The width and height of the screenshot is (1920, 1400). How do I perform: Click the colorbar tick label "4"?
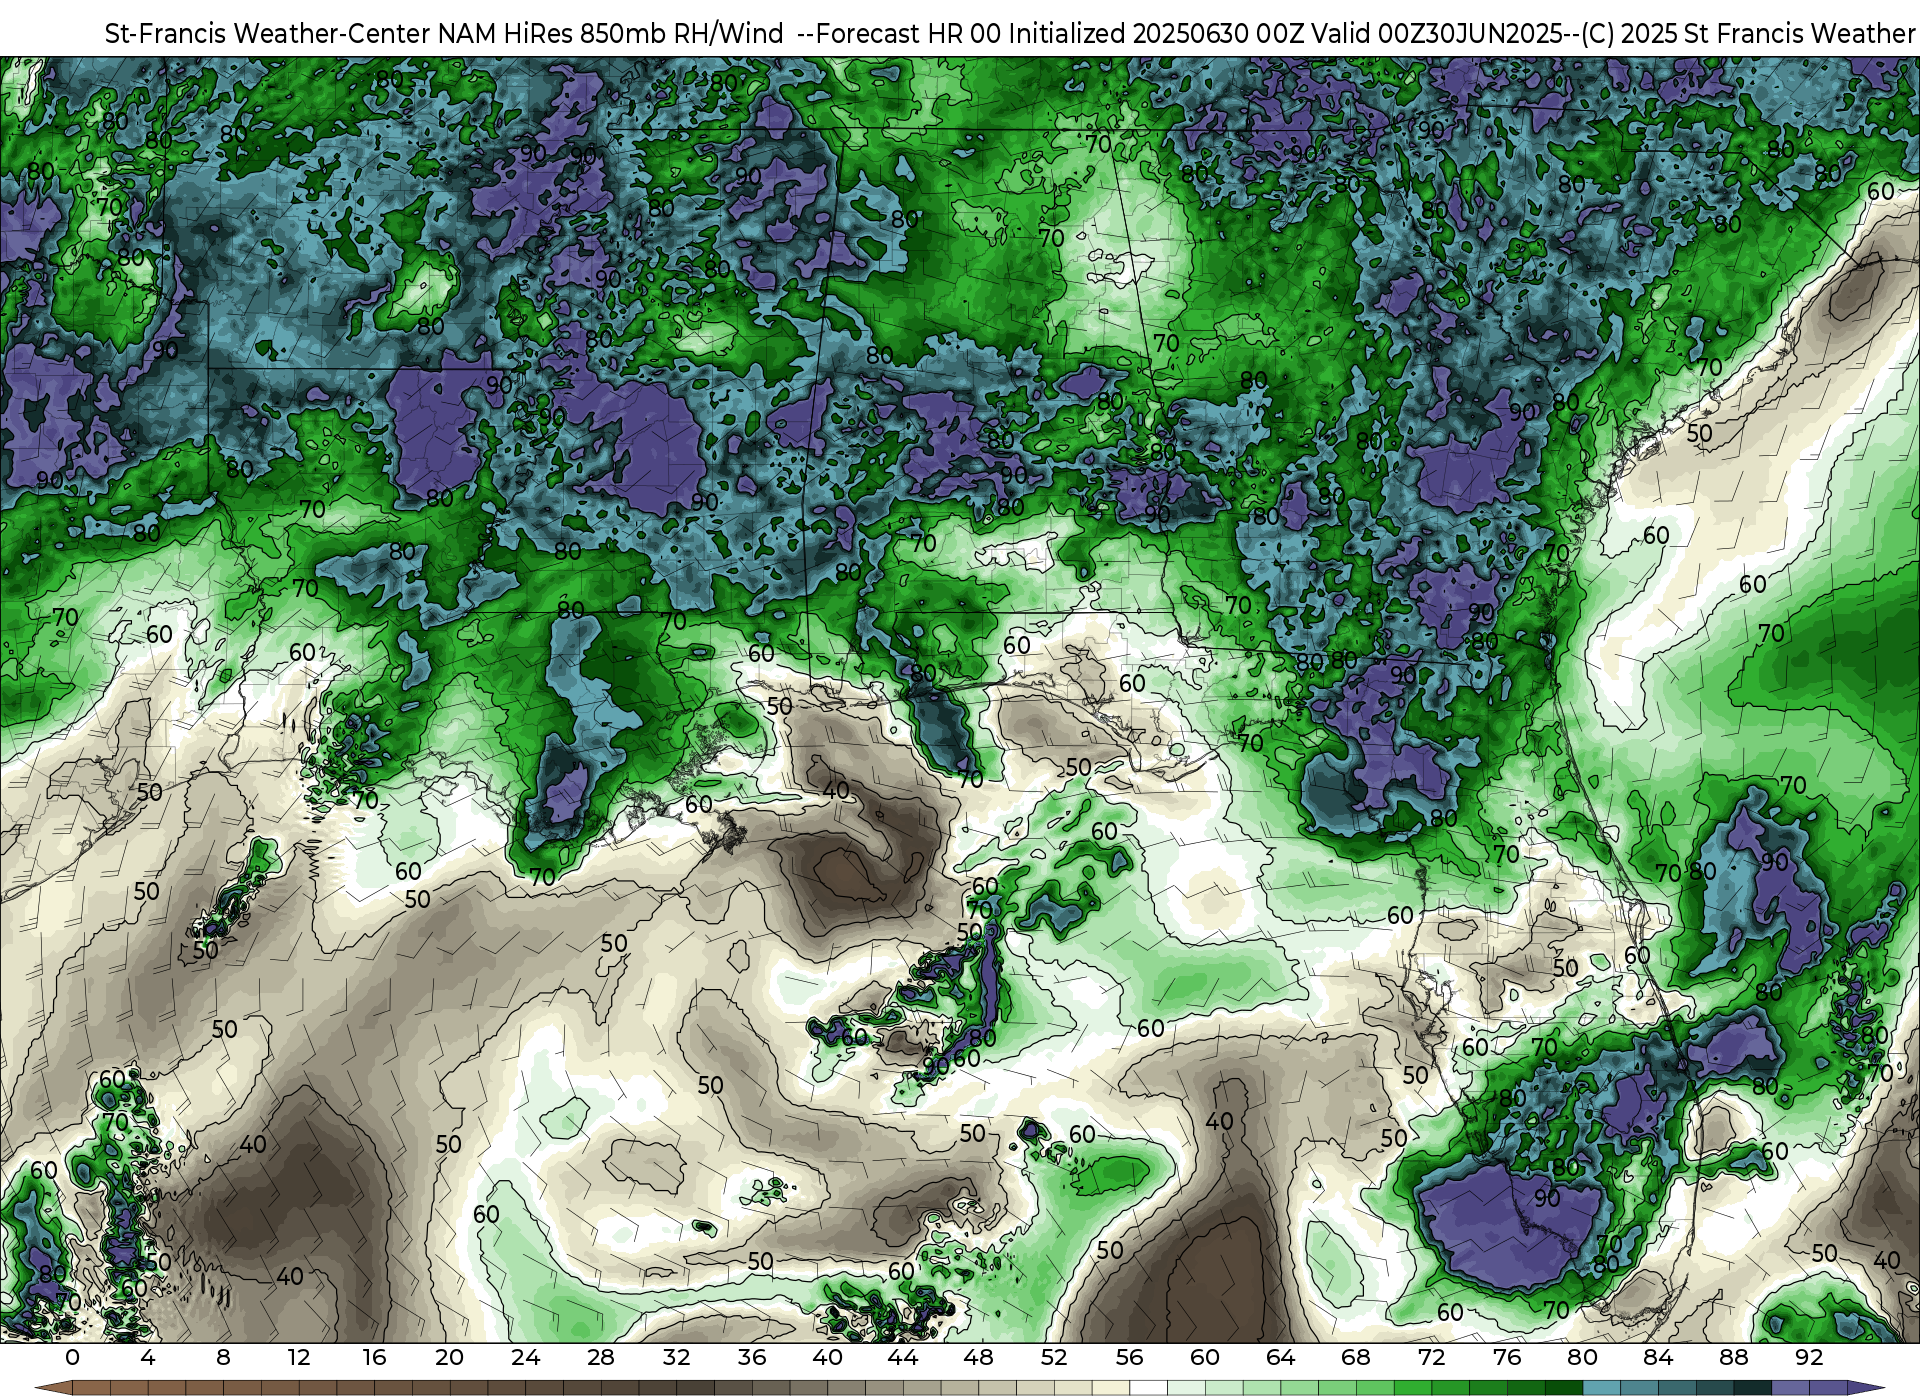coord(148,1358)
